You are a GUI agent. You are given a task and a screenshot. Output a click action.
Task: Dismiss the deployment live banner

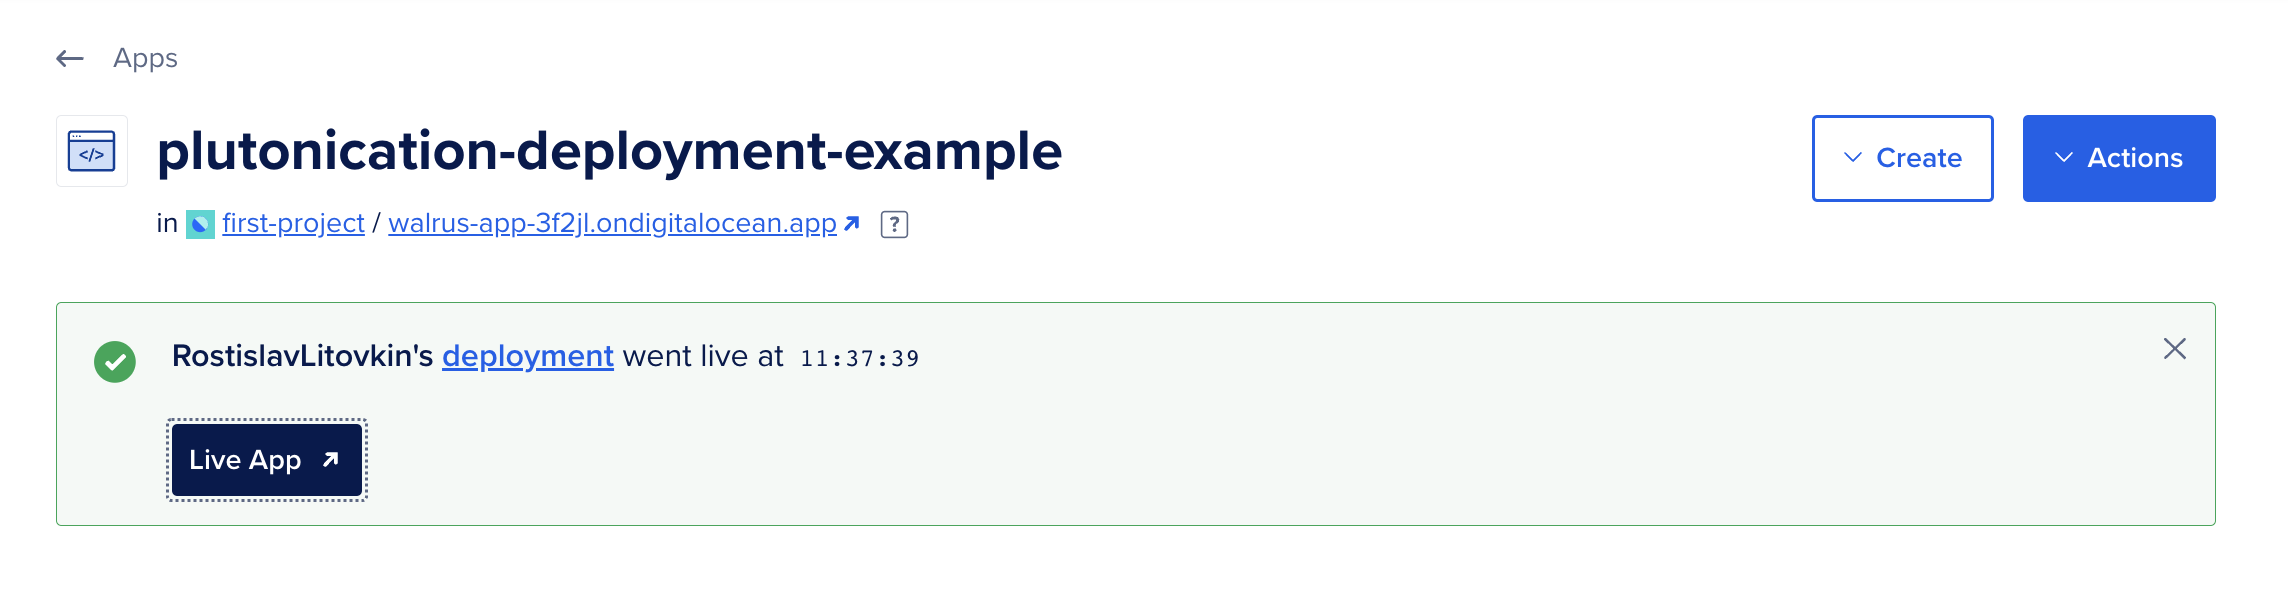[x=2175, y=349]
